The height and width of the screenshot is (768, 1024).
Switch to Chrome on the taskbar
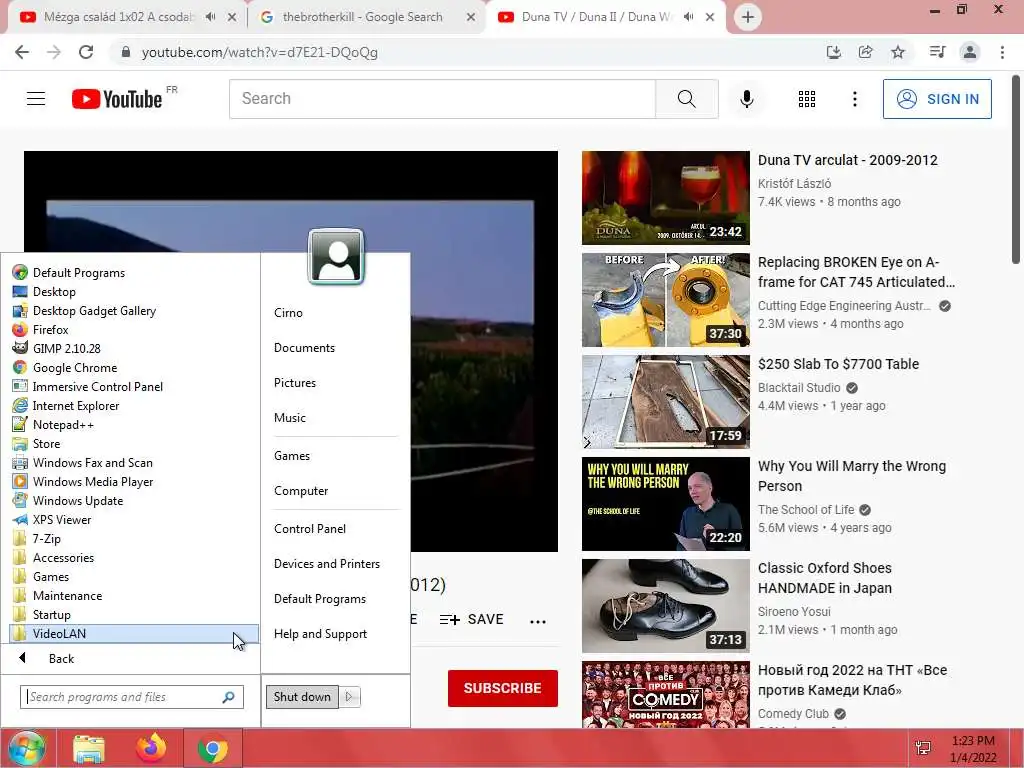[x=213, y=749]
